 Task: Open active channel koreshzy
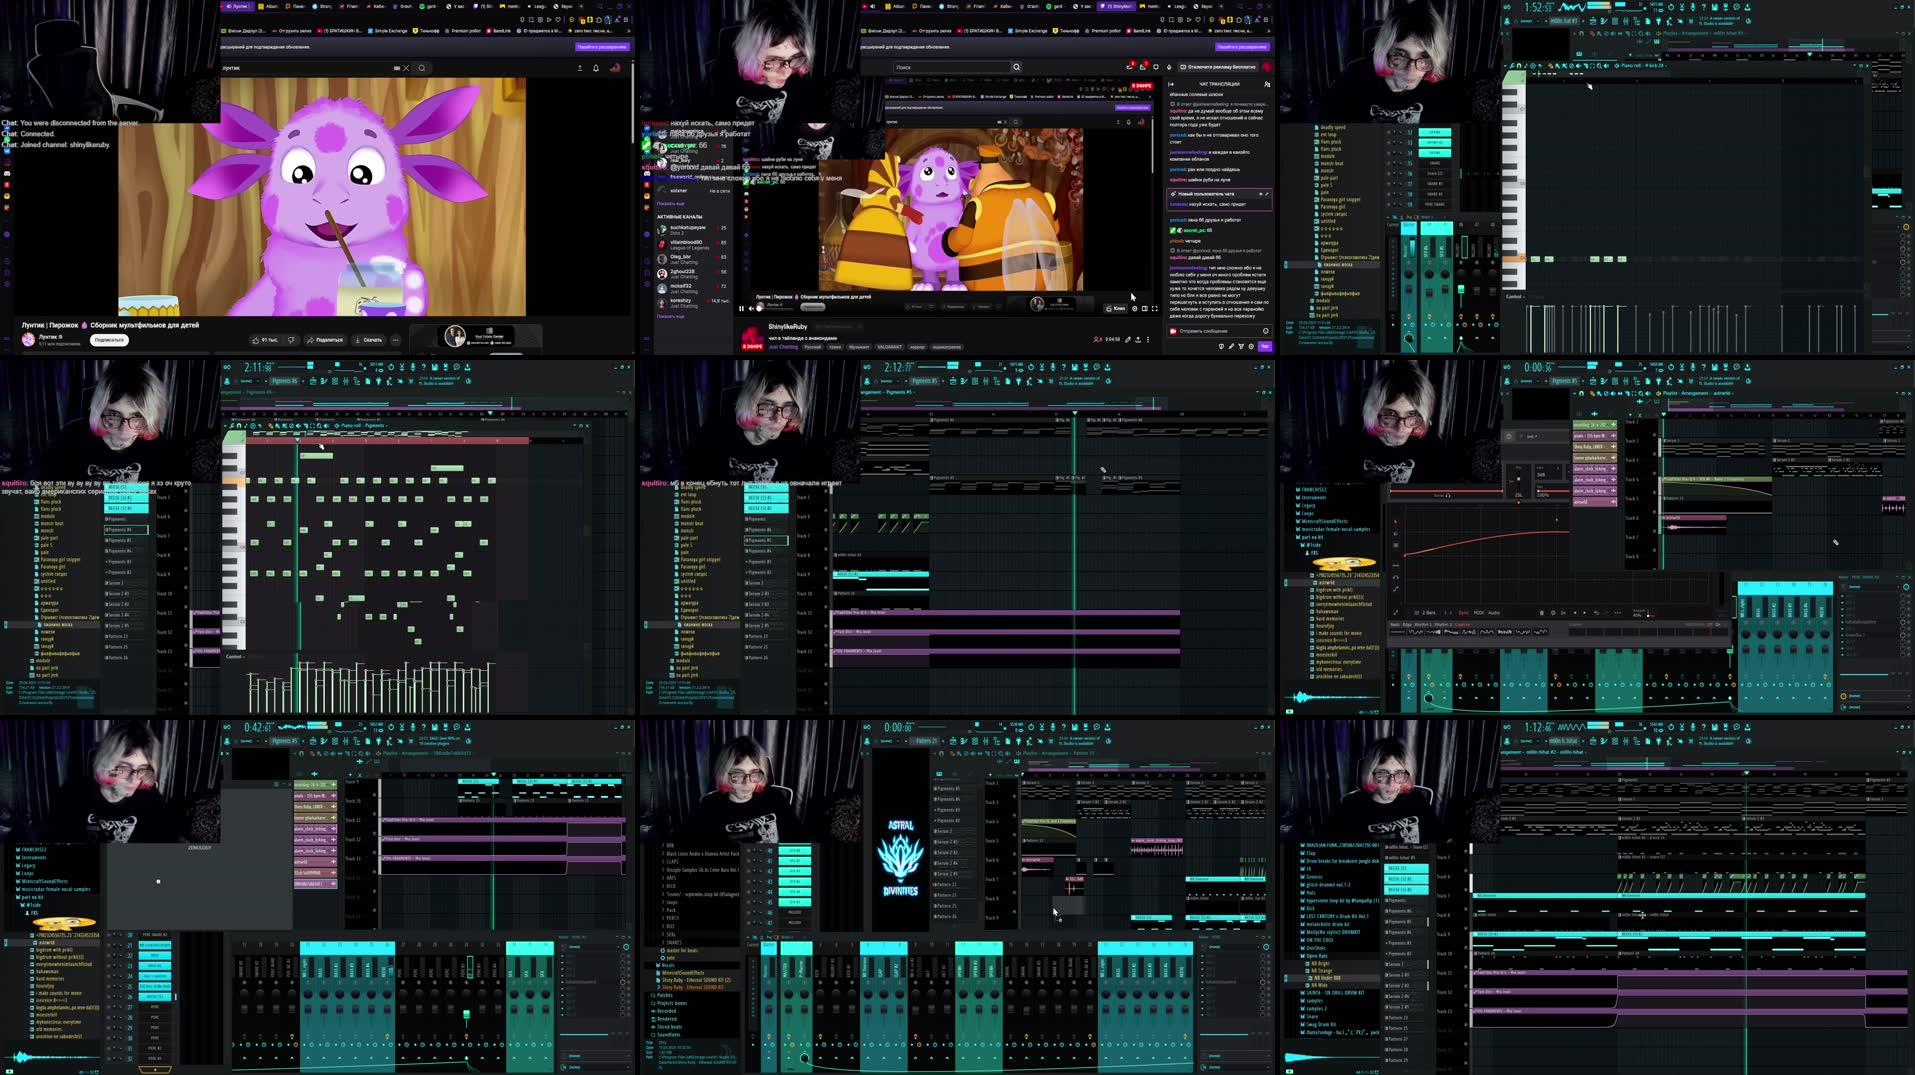click(x=691, y=303)
